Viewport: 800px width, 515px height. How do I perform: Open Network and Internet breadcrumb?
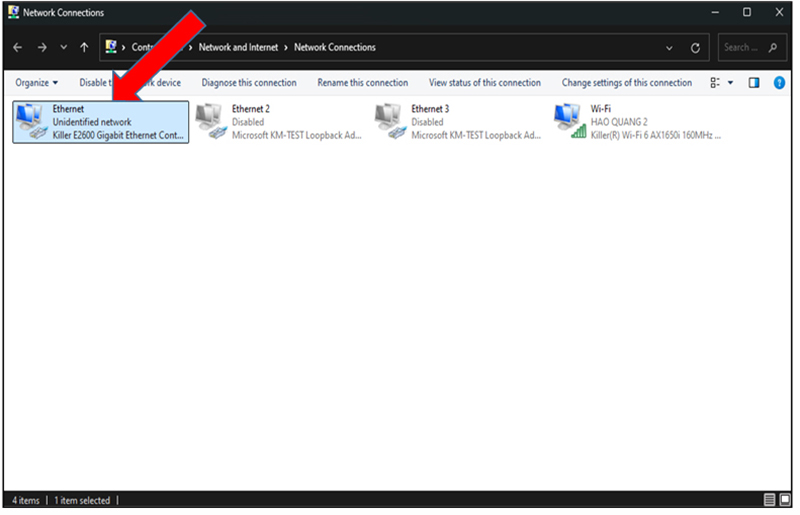(238, 47)
